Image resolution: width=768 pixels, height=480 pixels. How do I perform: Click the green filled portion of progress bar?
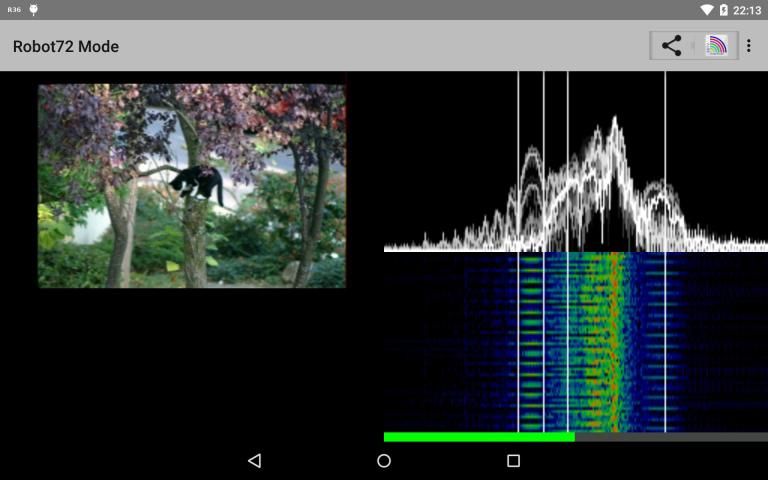[x=479, y=437]
